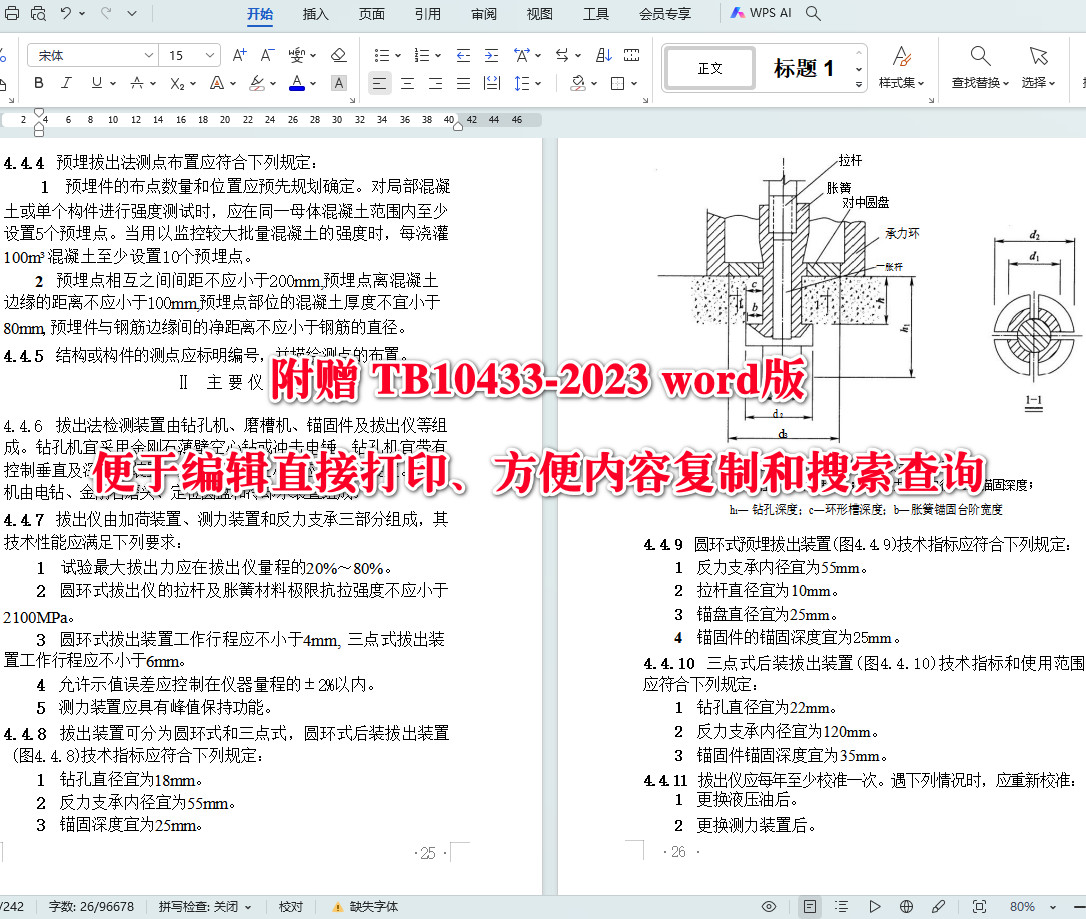Toggle underline formatting
1086x919 pixels.
tap(95, 83)
